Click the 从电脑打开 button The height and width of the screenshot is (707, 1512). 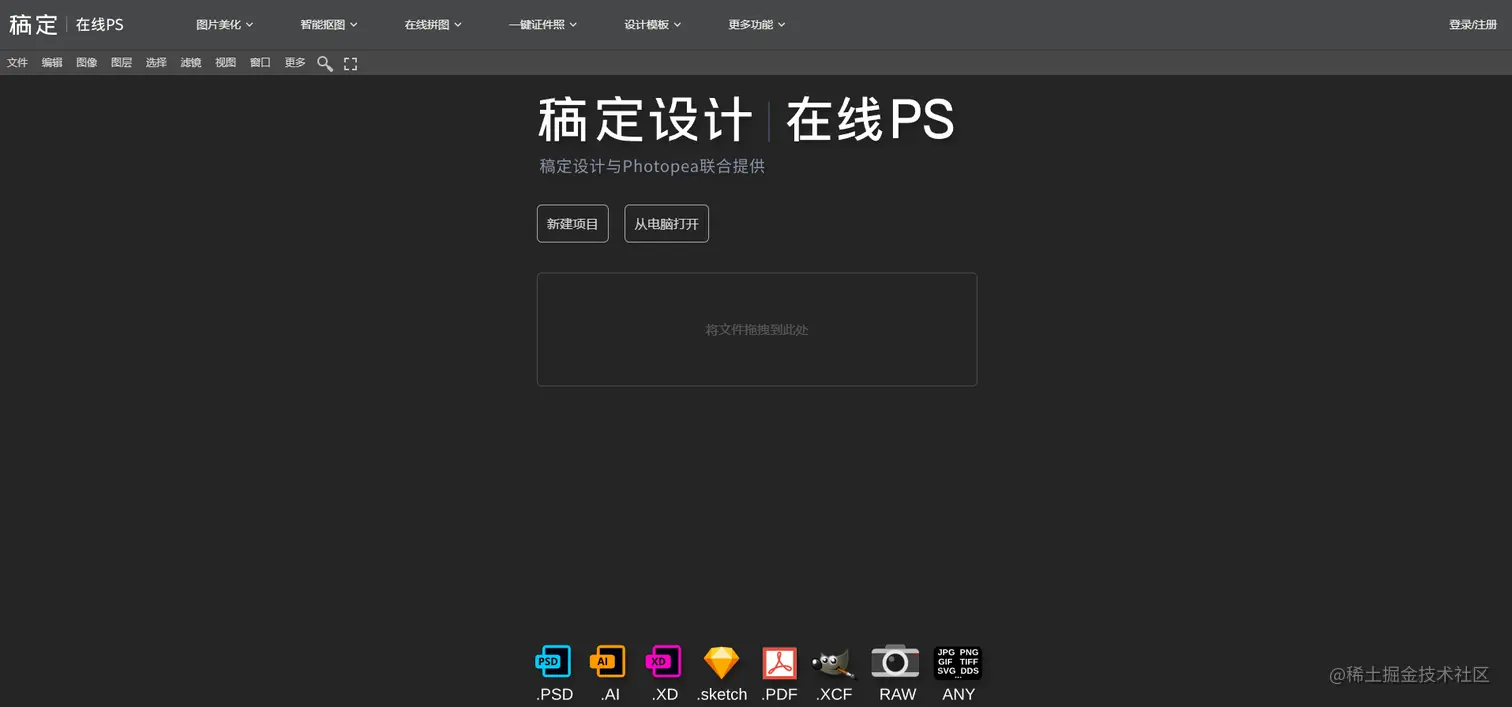coord(667,224)
